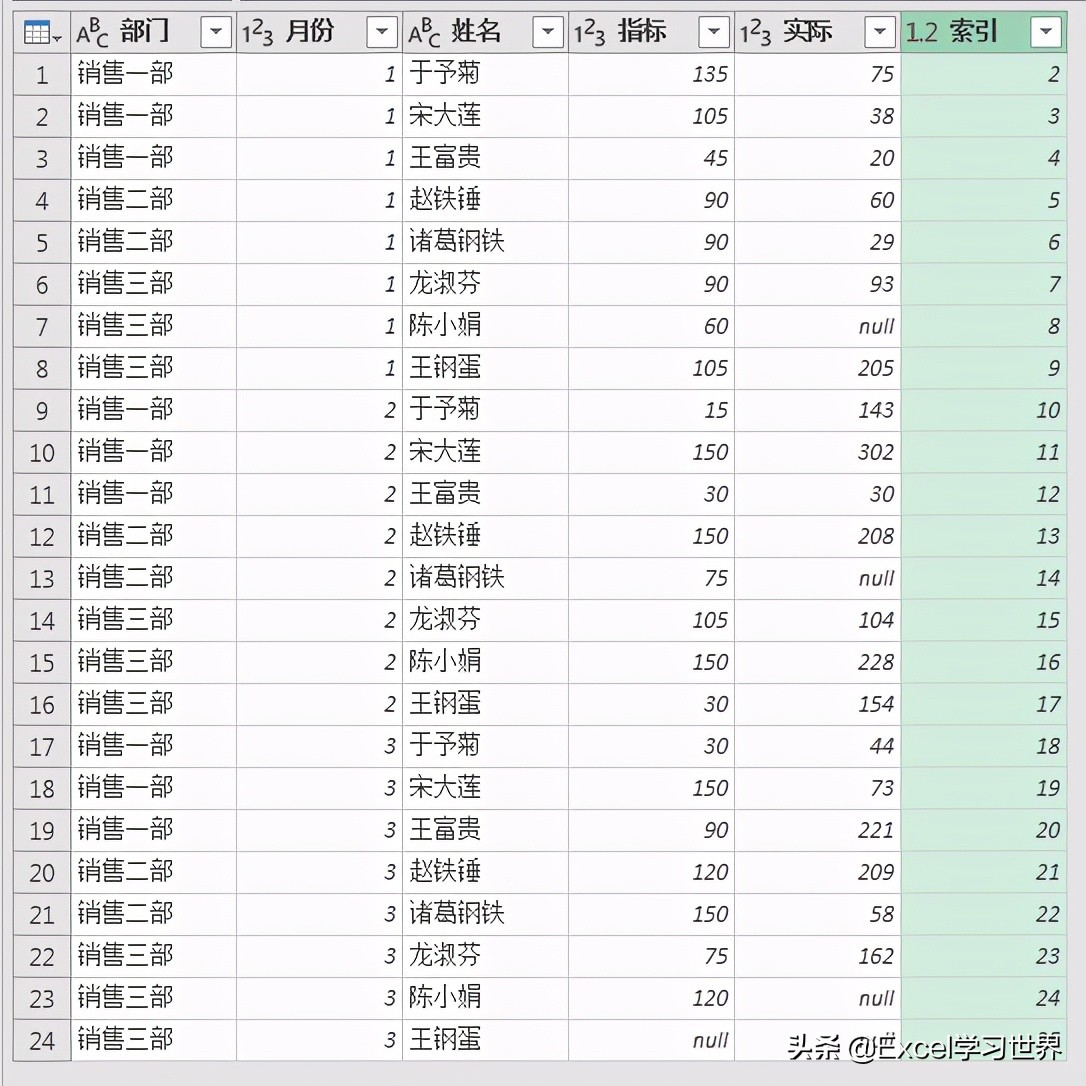Click 王富贵 name cell in row 3
1086x1086 pixels.
pos(486,159)
